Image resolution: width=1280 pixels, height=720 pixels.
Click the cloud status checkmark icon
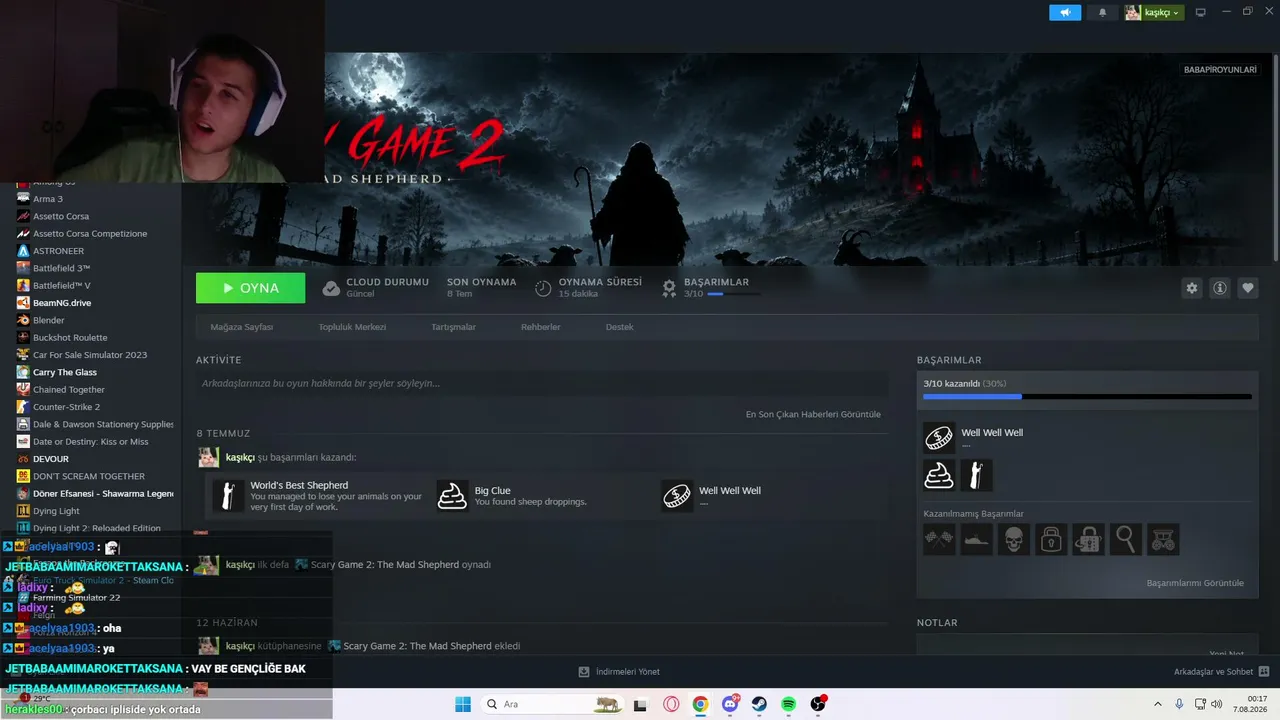[x=331, y=288]
